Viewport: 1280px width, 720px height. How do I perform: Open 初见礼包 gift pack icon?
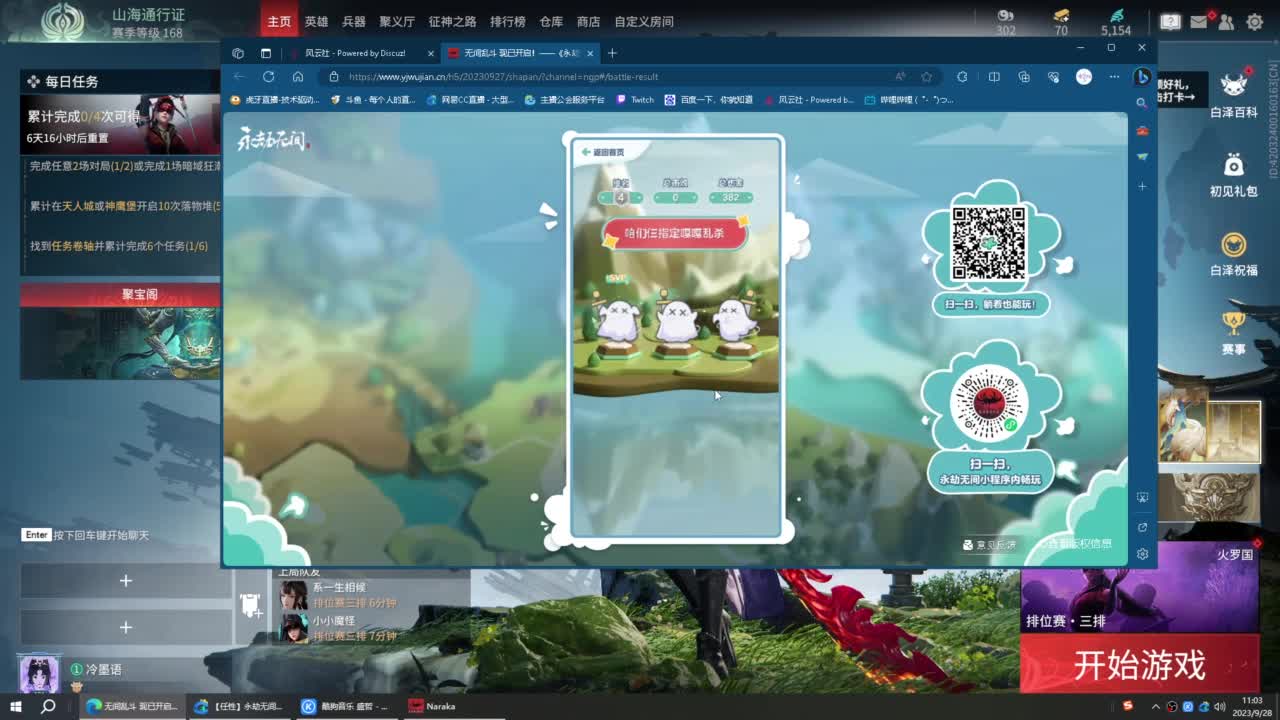click(1234, 174)
